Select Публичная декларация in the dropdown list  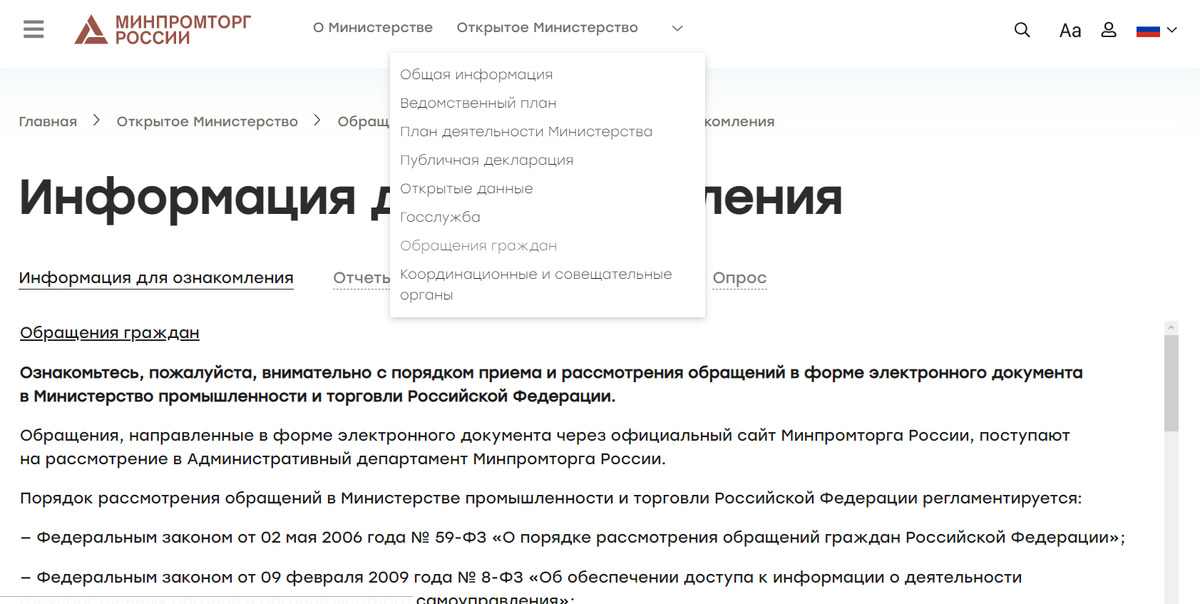pyautogui.click(x=487, y=159)
